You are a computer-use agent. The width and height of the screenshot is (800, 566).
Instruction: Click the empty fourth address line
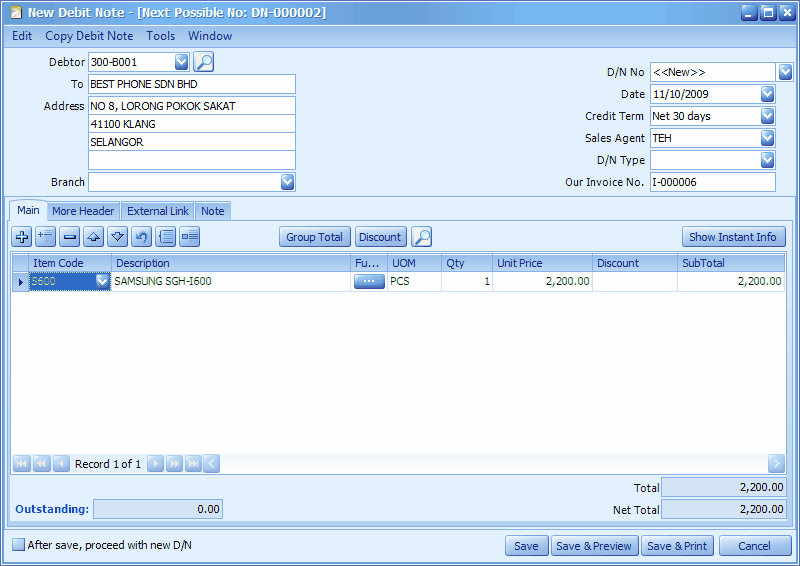(x=192, y=160)
